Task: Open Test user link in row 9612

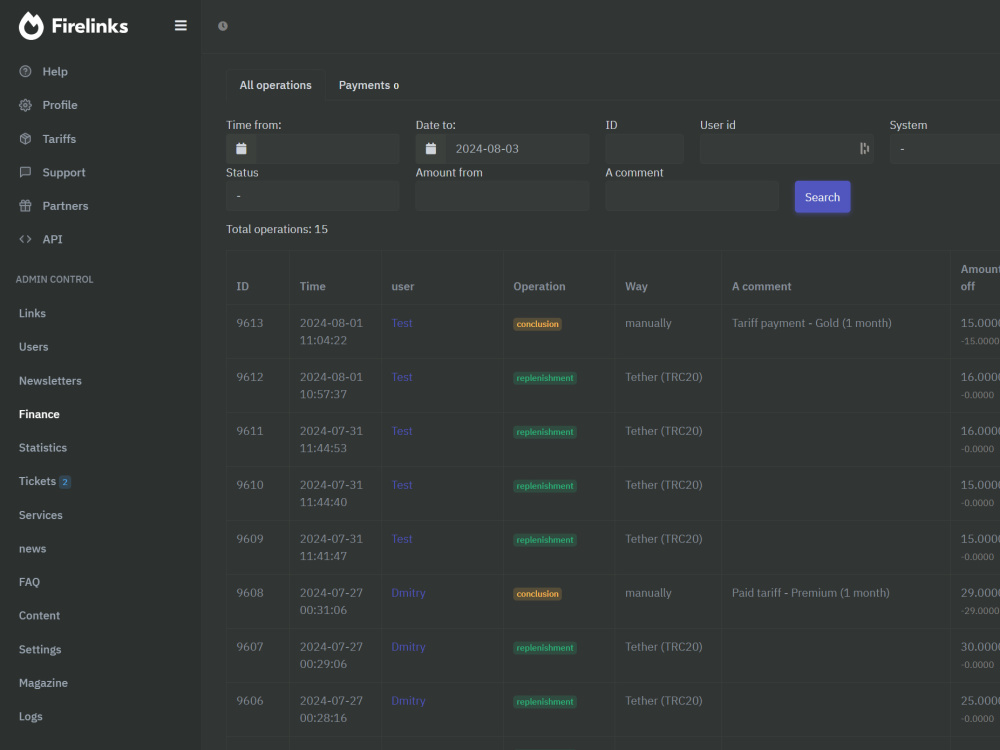Action: click(402, 377)
